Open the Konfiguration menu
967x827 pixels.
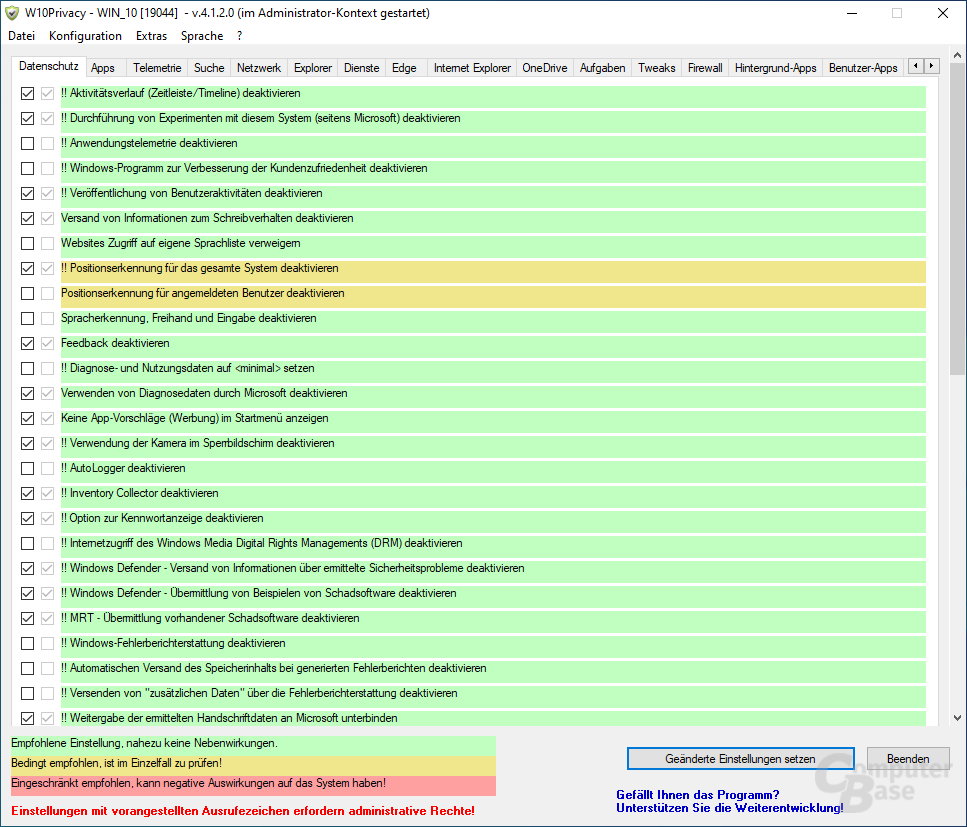click(x=85, y=36)
